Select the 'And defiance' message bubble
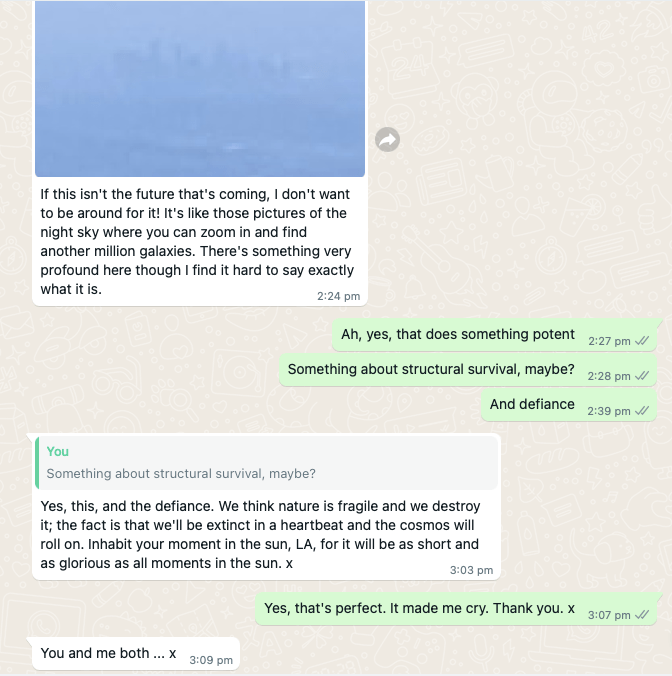 point(532,405)
